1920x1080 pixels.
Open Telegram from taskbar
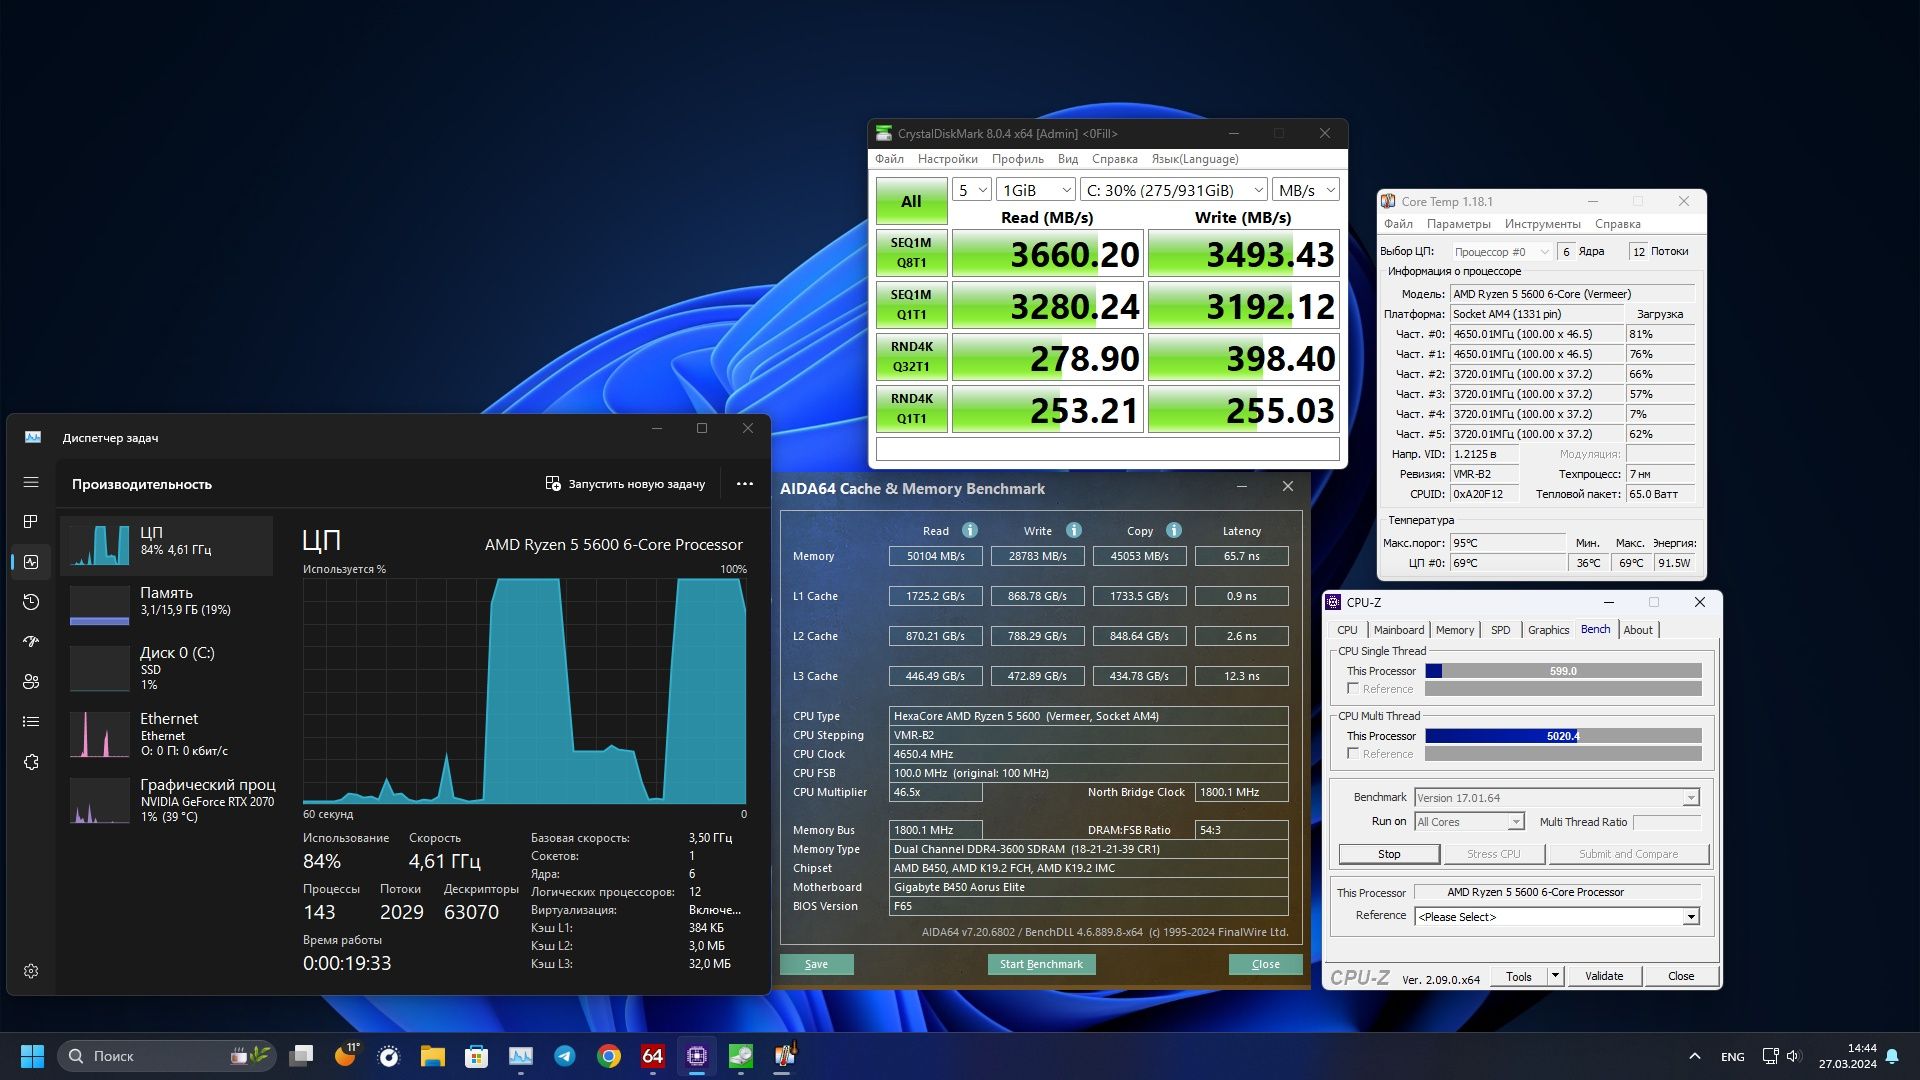(x=564, y=1056)
